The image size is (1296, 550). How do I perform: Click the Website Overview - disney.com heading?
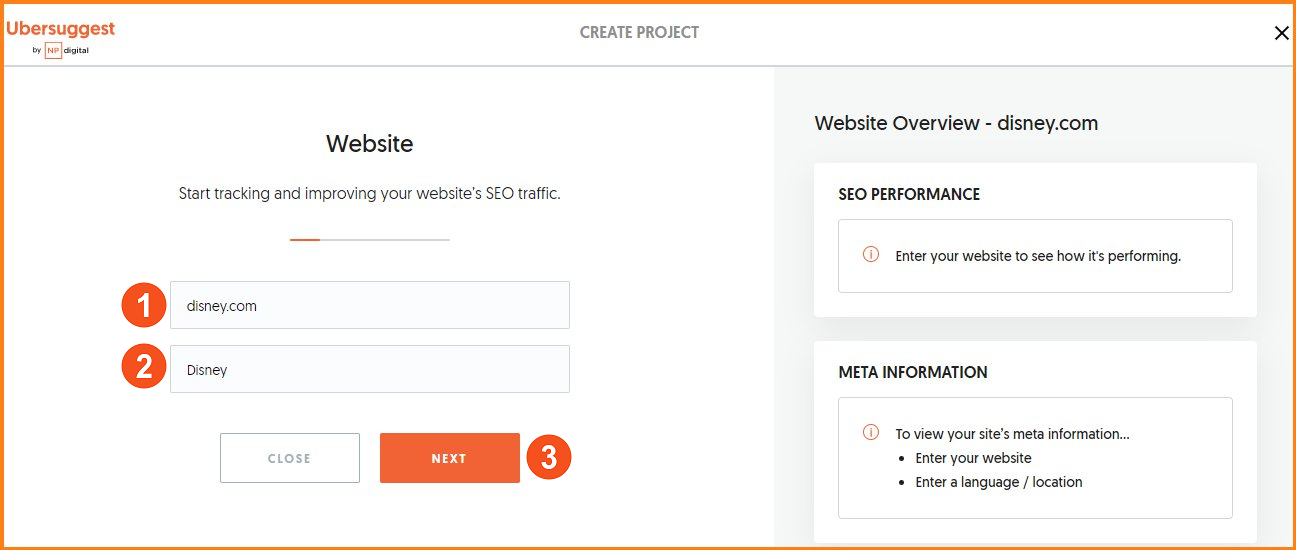click(956, 124)
